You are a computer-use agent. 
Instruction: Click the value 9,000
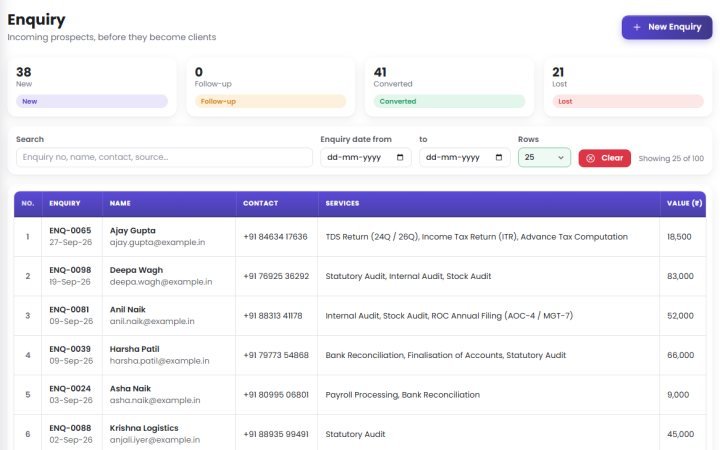[x=678, y=395]
